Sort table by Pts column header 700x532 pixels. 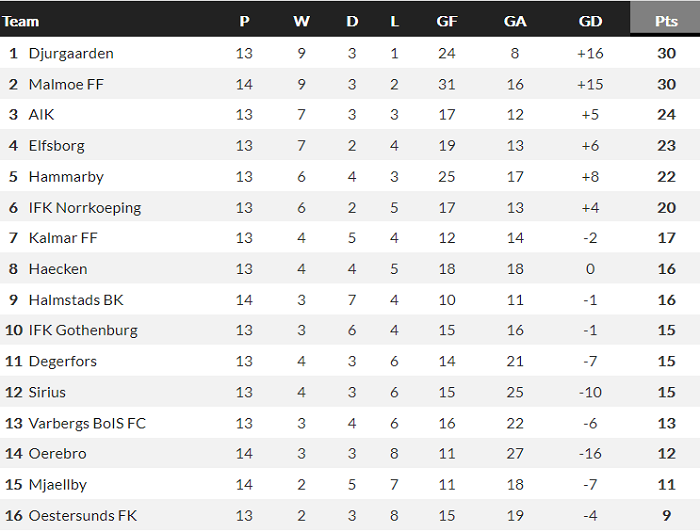[663, 21]
